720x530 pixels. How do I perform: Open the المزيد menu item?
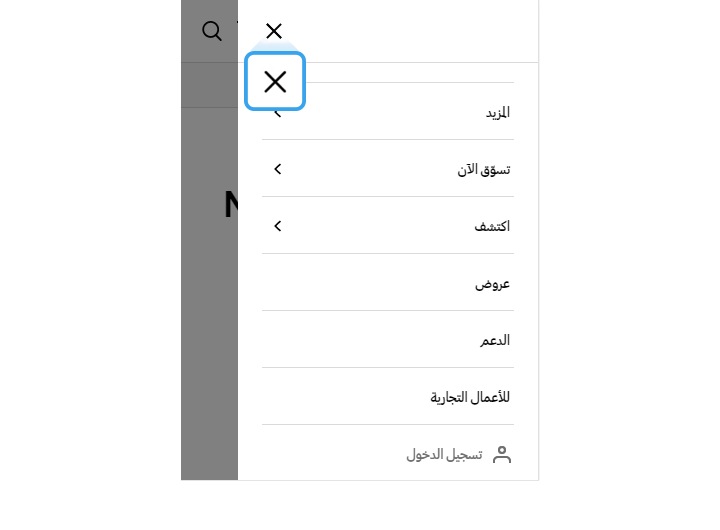coord(498,113)
